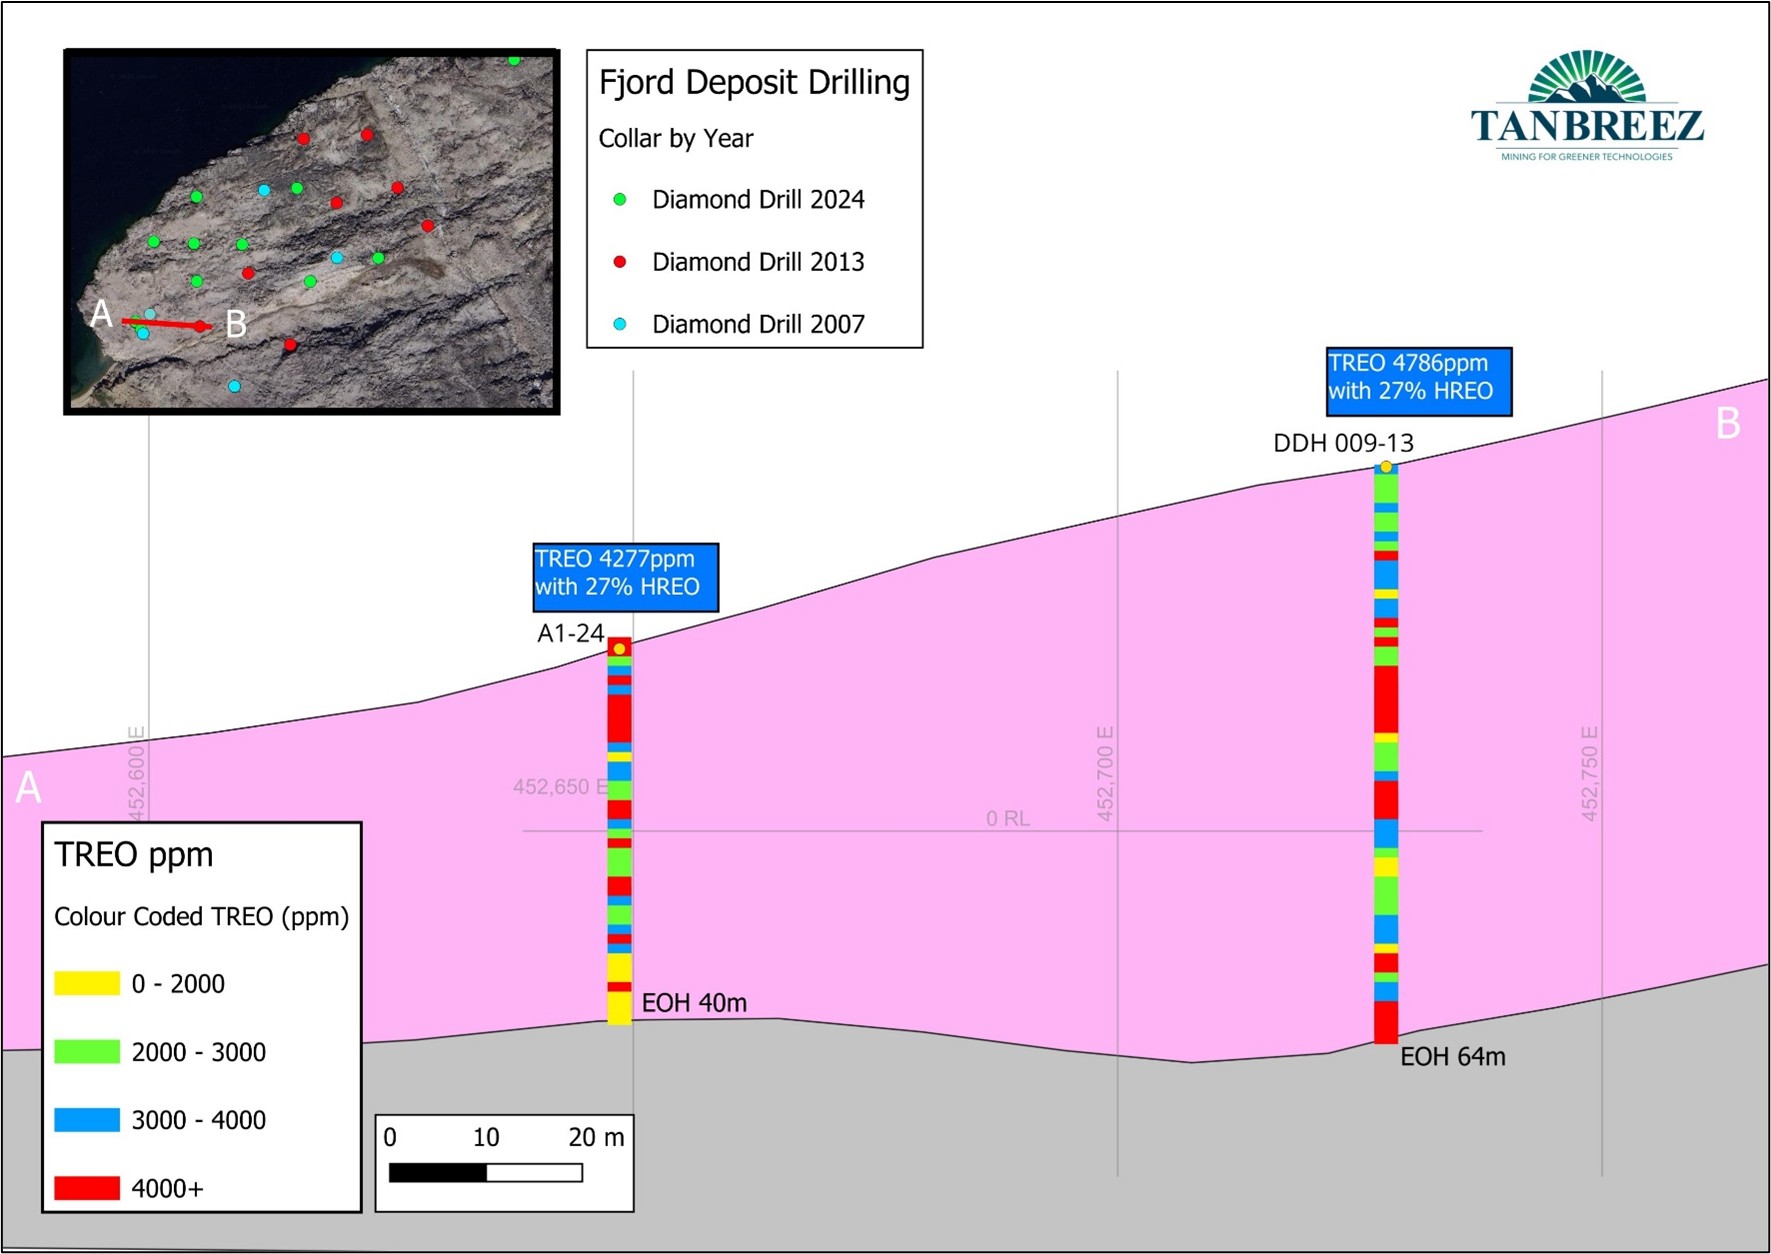This screenshot has width=1771, height=1254.
Task: Select the yellow 0 - 2000 swatch
Action: pos(87,984)
